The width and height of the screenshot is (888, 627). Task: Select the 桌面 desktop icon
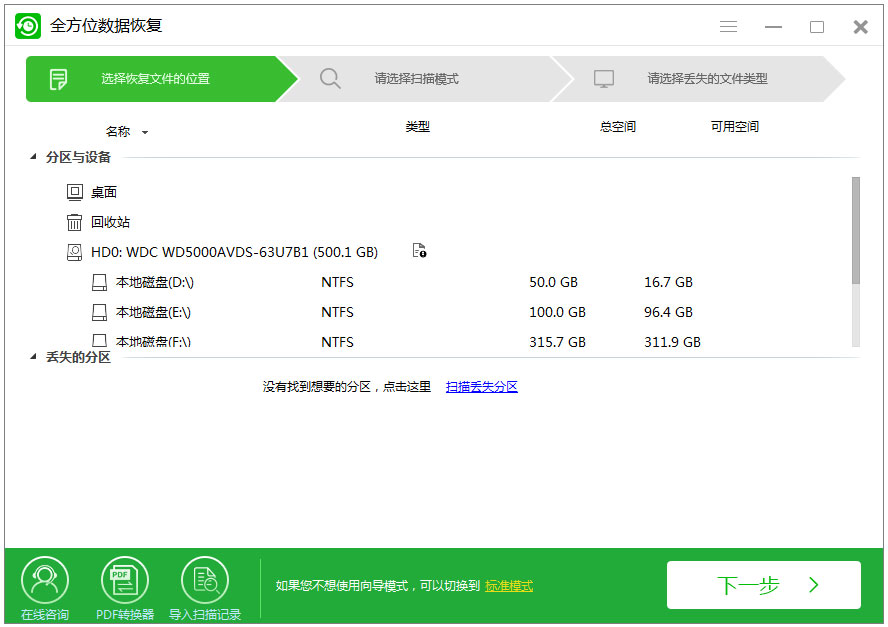point(75,192)
